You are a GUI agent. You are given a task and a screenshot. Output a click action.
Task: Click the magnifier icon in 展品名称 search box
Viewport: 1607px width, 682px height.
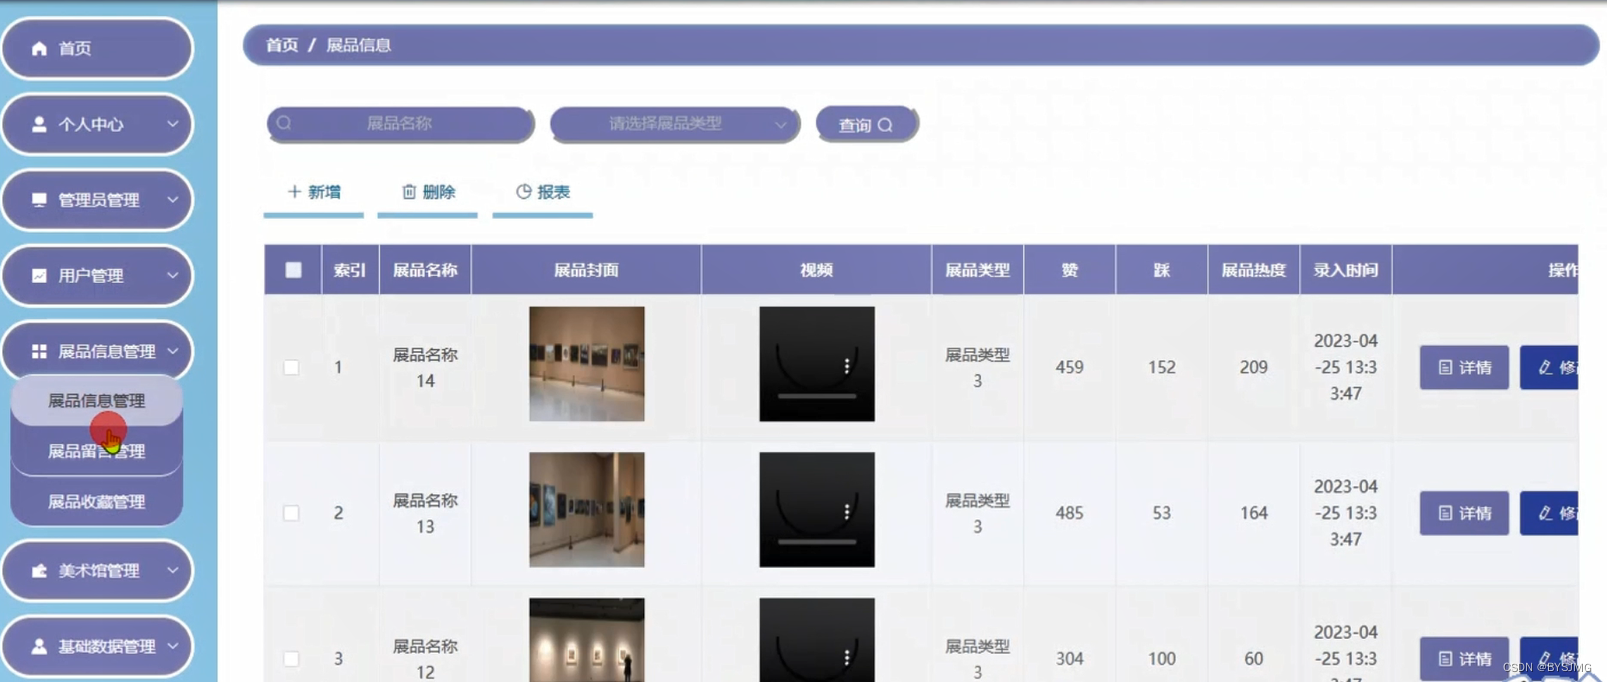pos(284,123)
